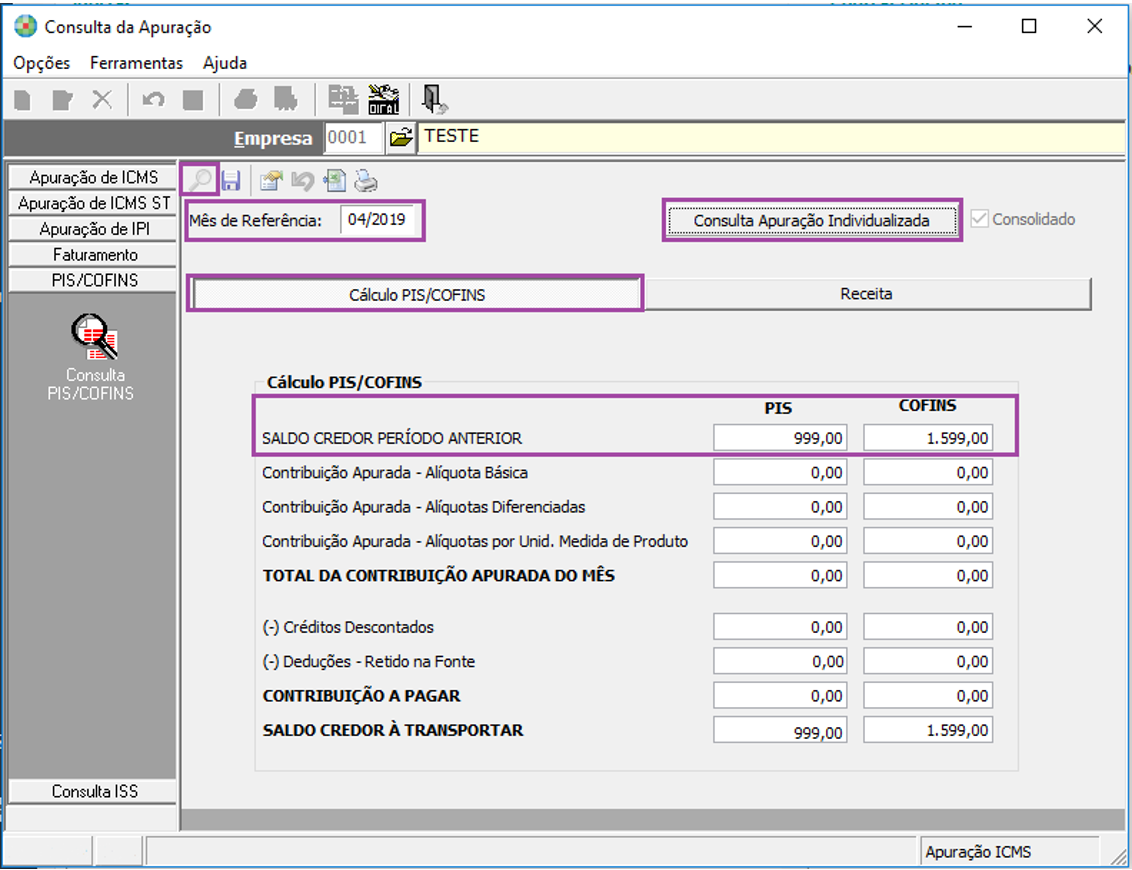Image resolution: width=1132 pixels, height=870 pixels.
Task: Click the Mês de Referência input field
Action: pyautogui.click(x=378, y=220)
